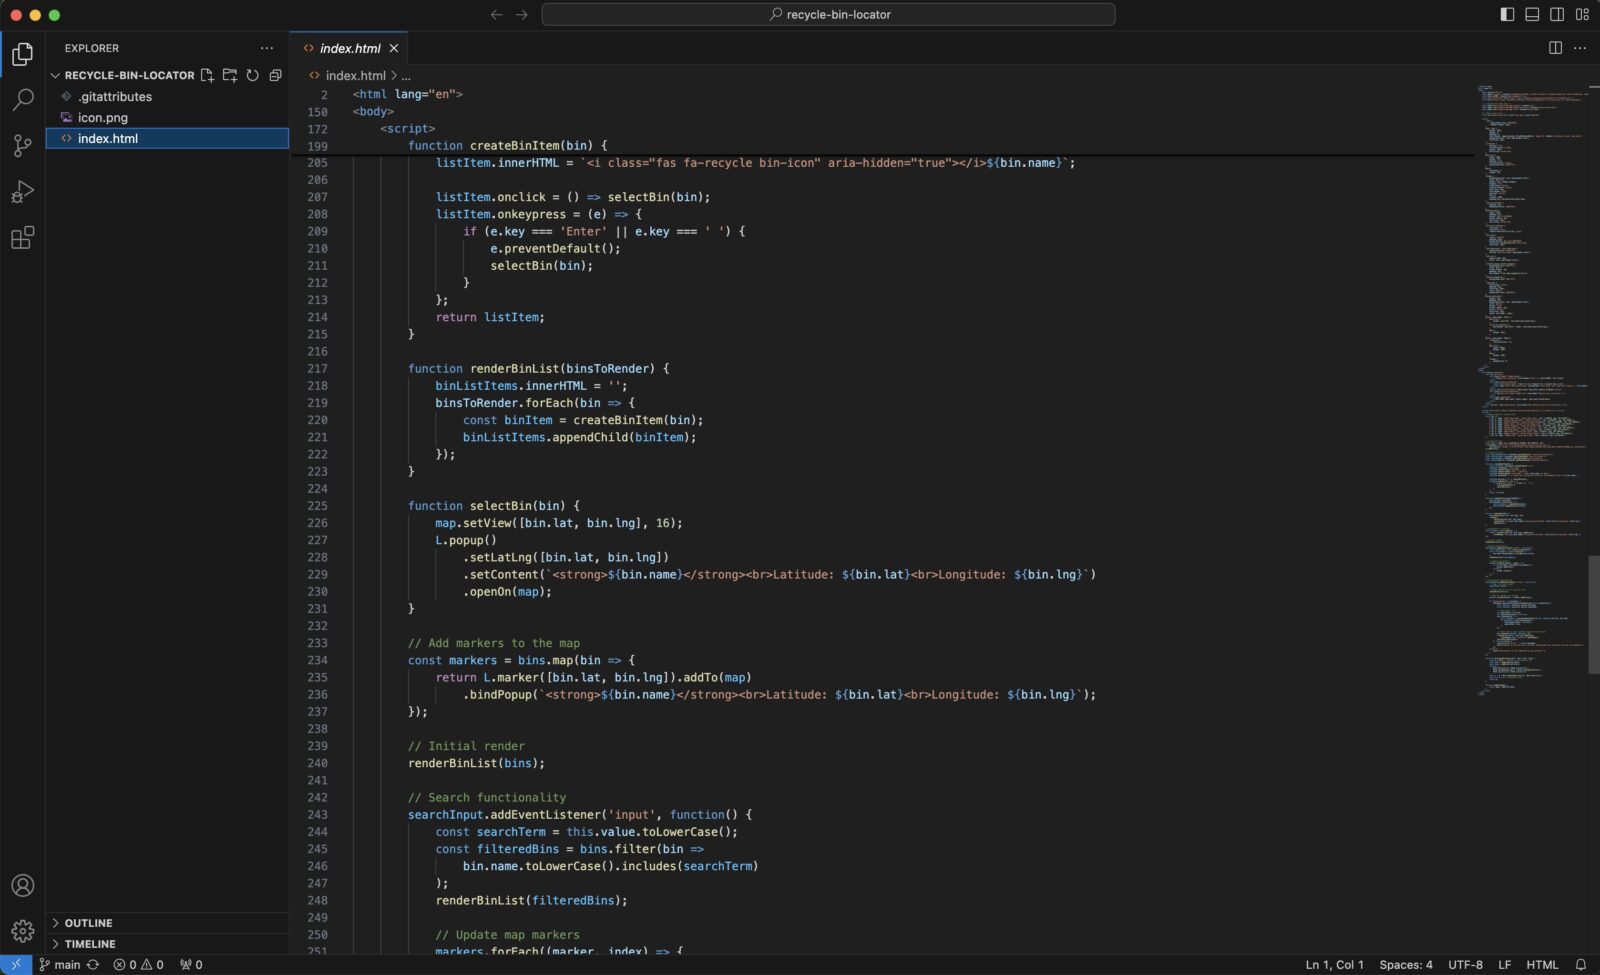Open Run and Debug view icon

(x=22, y=192)
